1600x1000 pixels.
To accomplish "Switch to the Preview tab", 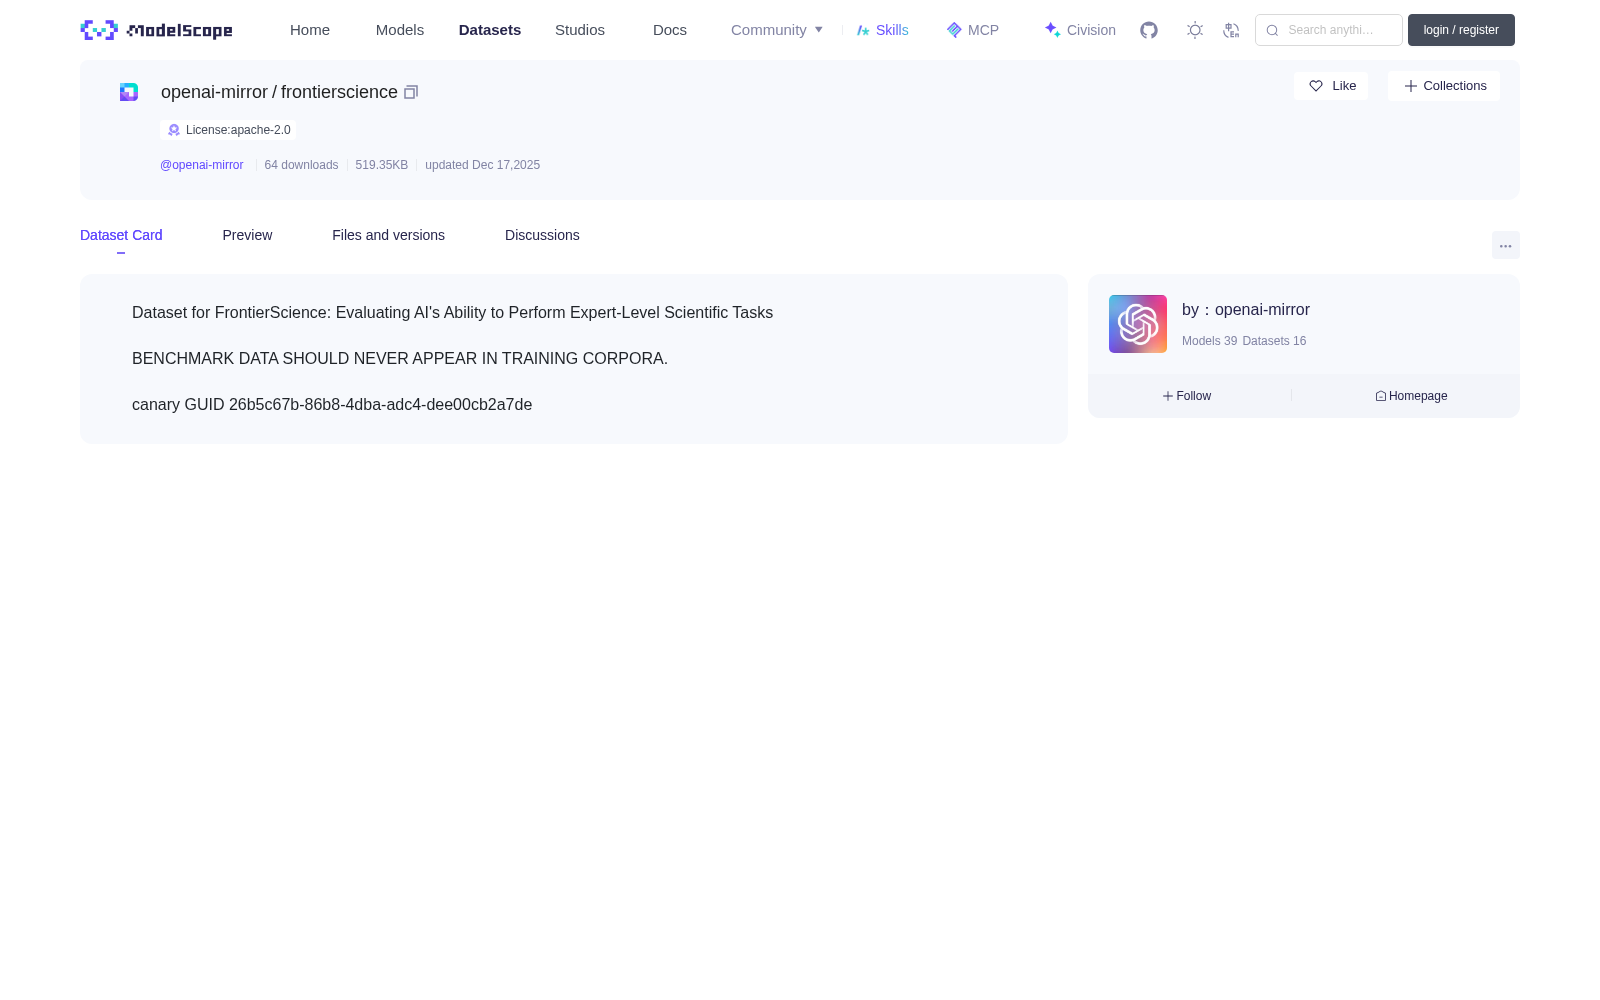I will 247,235.
